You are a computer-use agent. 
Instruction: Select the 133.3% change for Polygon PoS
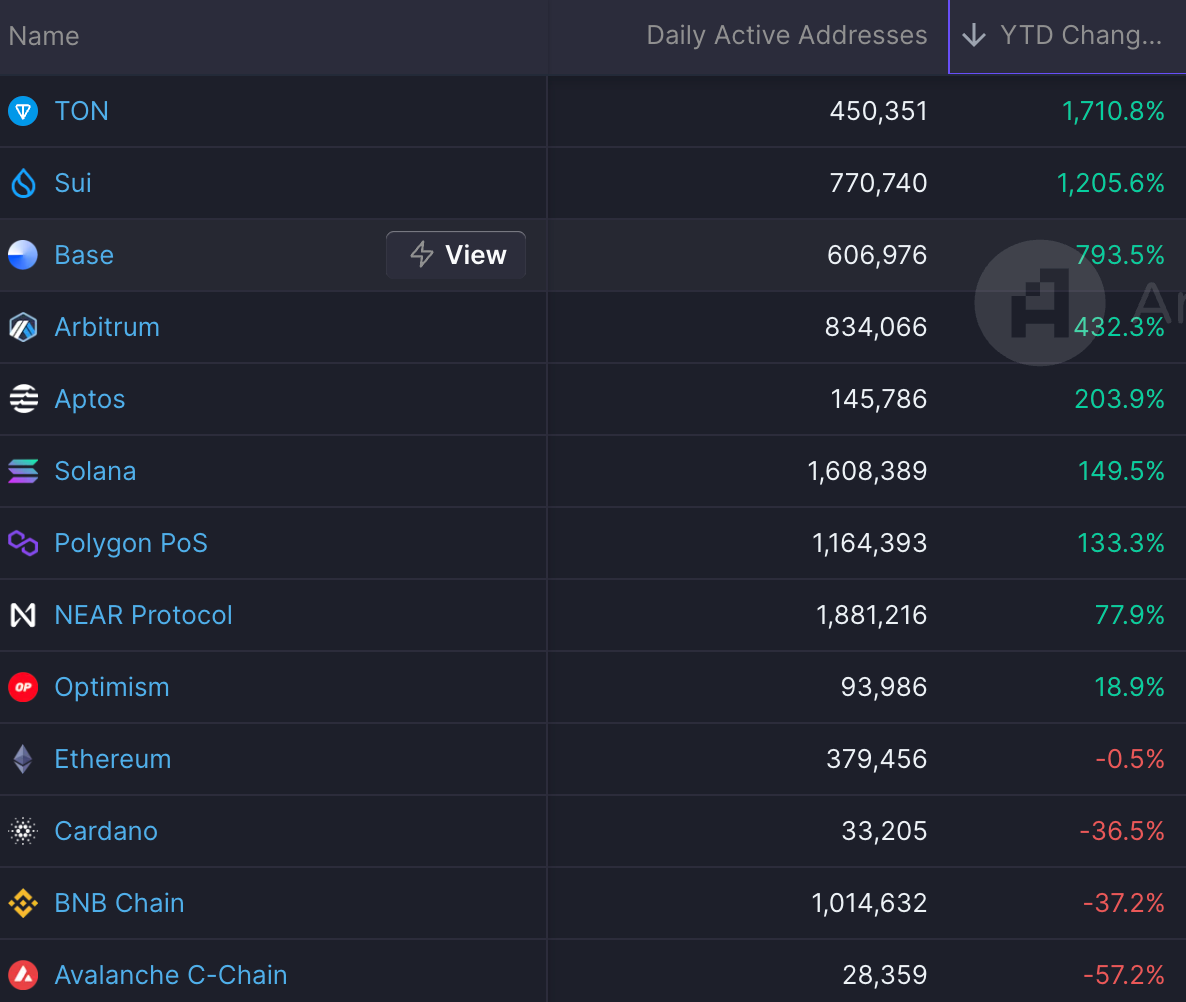pyautogui.click(x=1121, y=543)
